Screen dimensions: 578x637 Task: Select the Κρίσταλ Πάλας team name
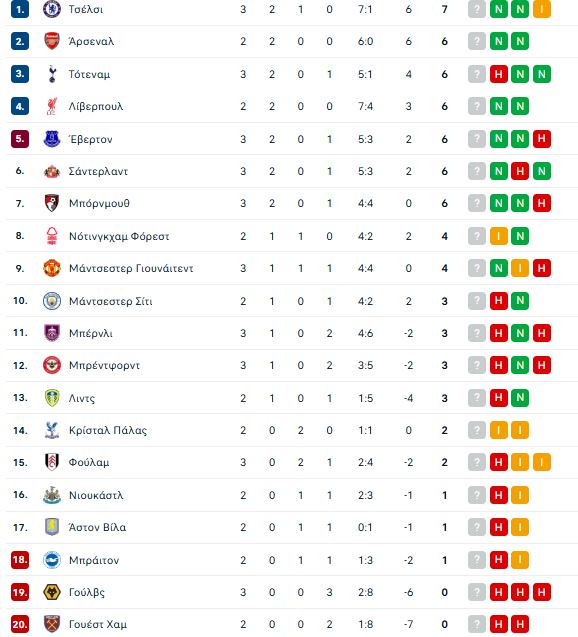108,430
